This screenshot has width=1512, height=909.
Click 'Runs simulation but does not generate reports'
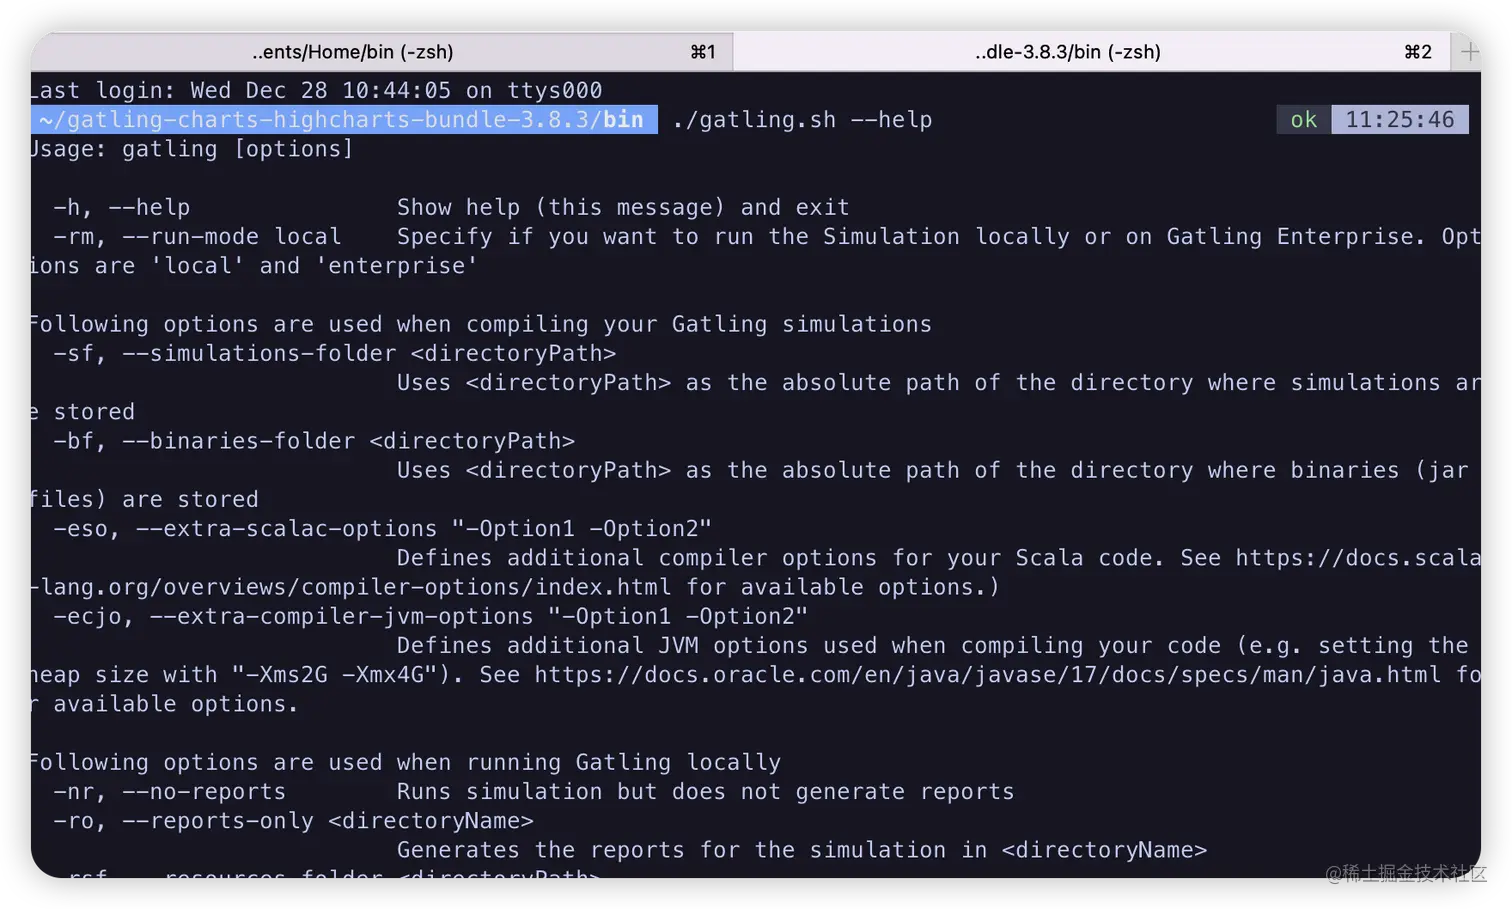coord(705,792)
